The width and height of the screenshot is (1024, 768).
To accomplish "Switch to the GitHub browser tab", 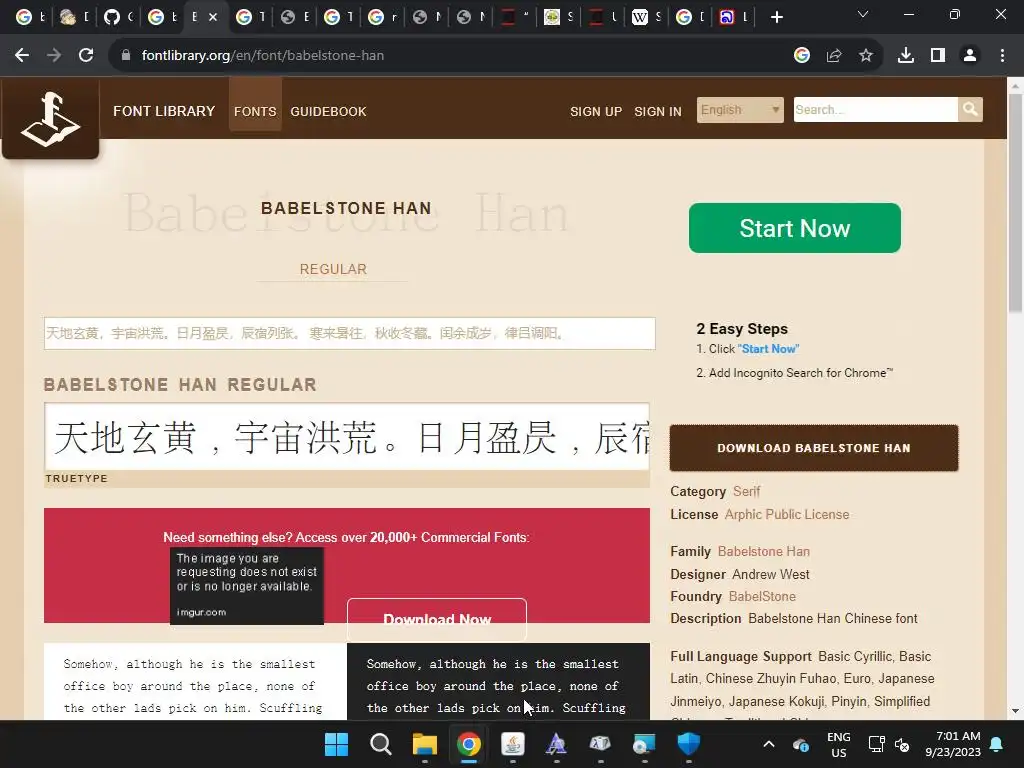I will click(118, 17).
